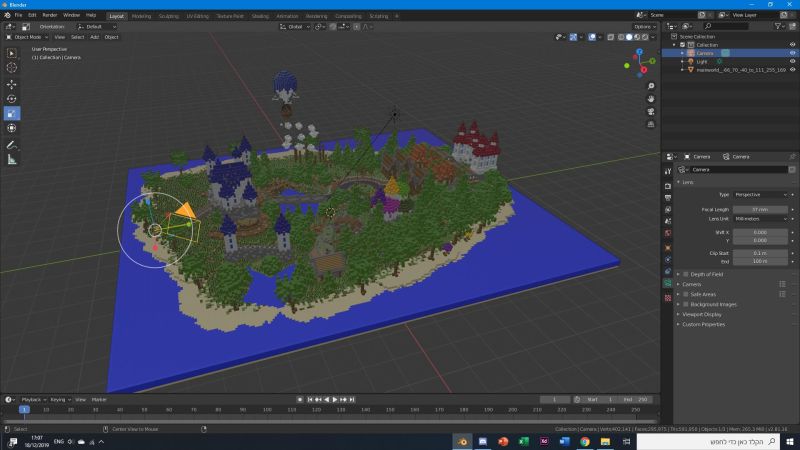Open Default orientation dropdown

pyautogui.click(x=97, y=27)
